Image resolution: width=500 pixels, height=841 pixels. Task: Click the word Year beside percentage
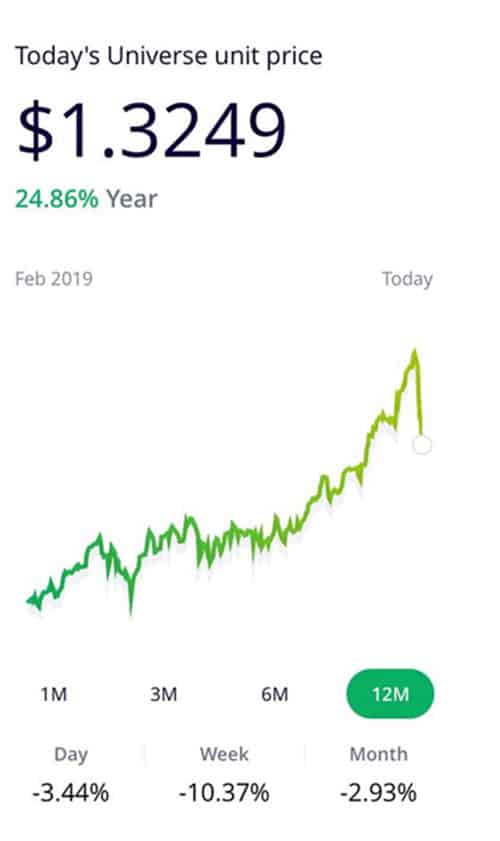pyautogui.click(x=132, y=199)
